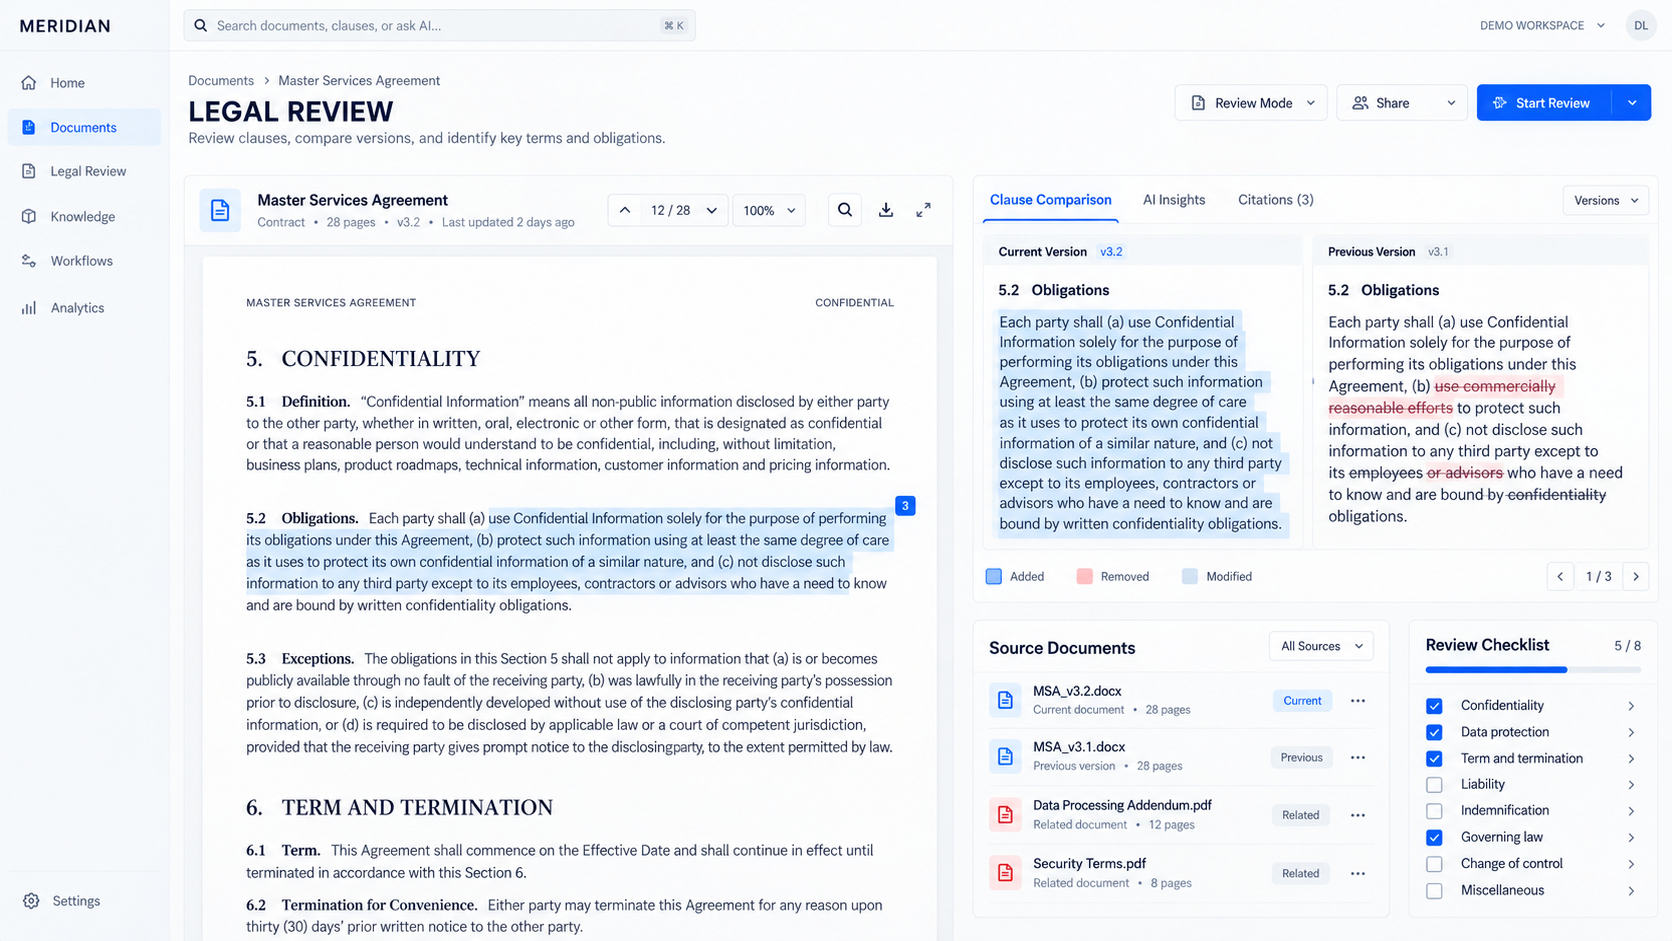
Task: Switch to the Citations (3) tab
Action: click(1275, 200)
